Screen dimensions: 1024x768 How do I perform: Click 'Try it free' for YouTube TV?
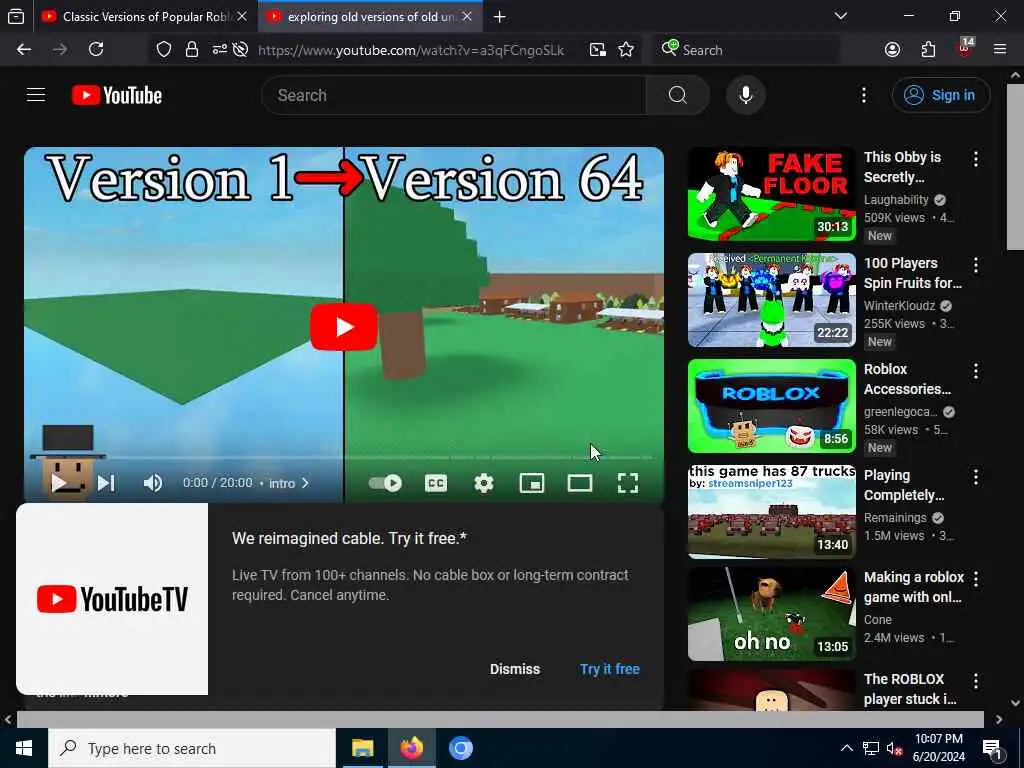(610, 669)
